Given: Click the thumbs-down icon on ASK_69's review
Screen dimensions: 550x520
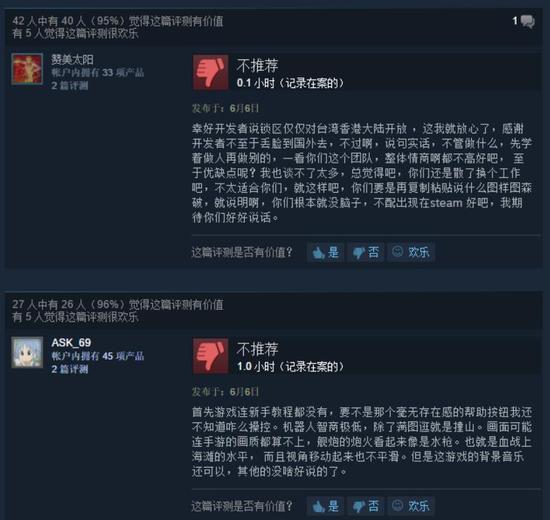Looking at the screenshot, I should [210, 355].
